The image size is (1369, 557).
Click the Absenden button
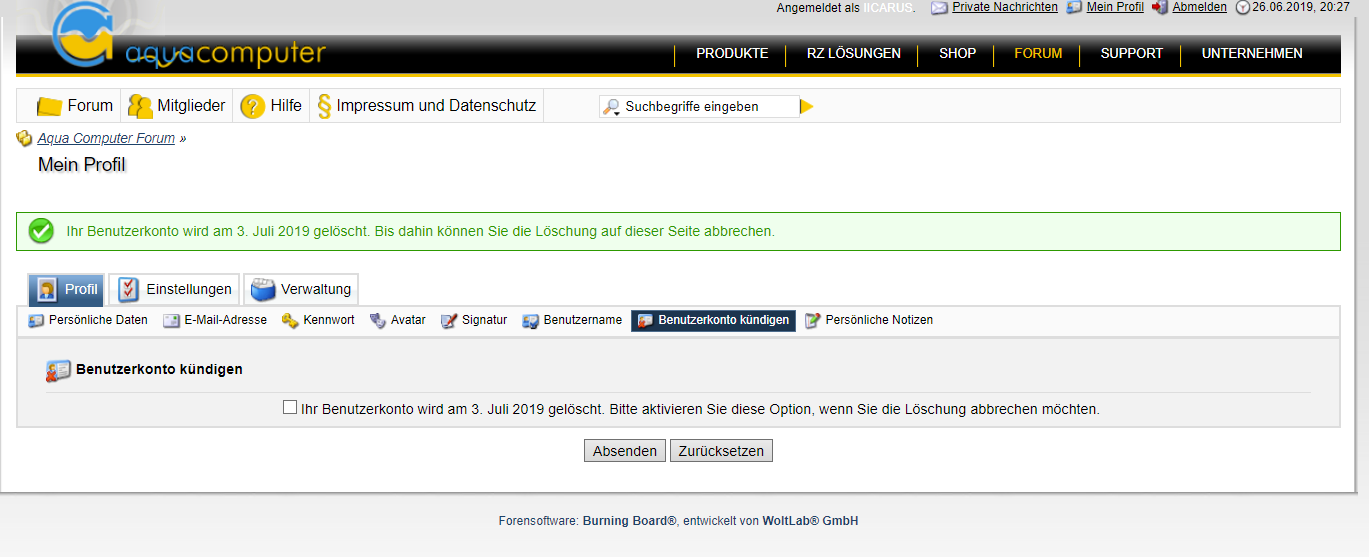coord(625,451)
